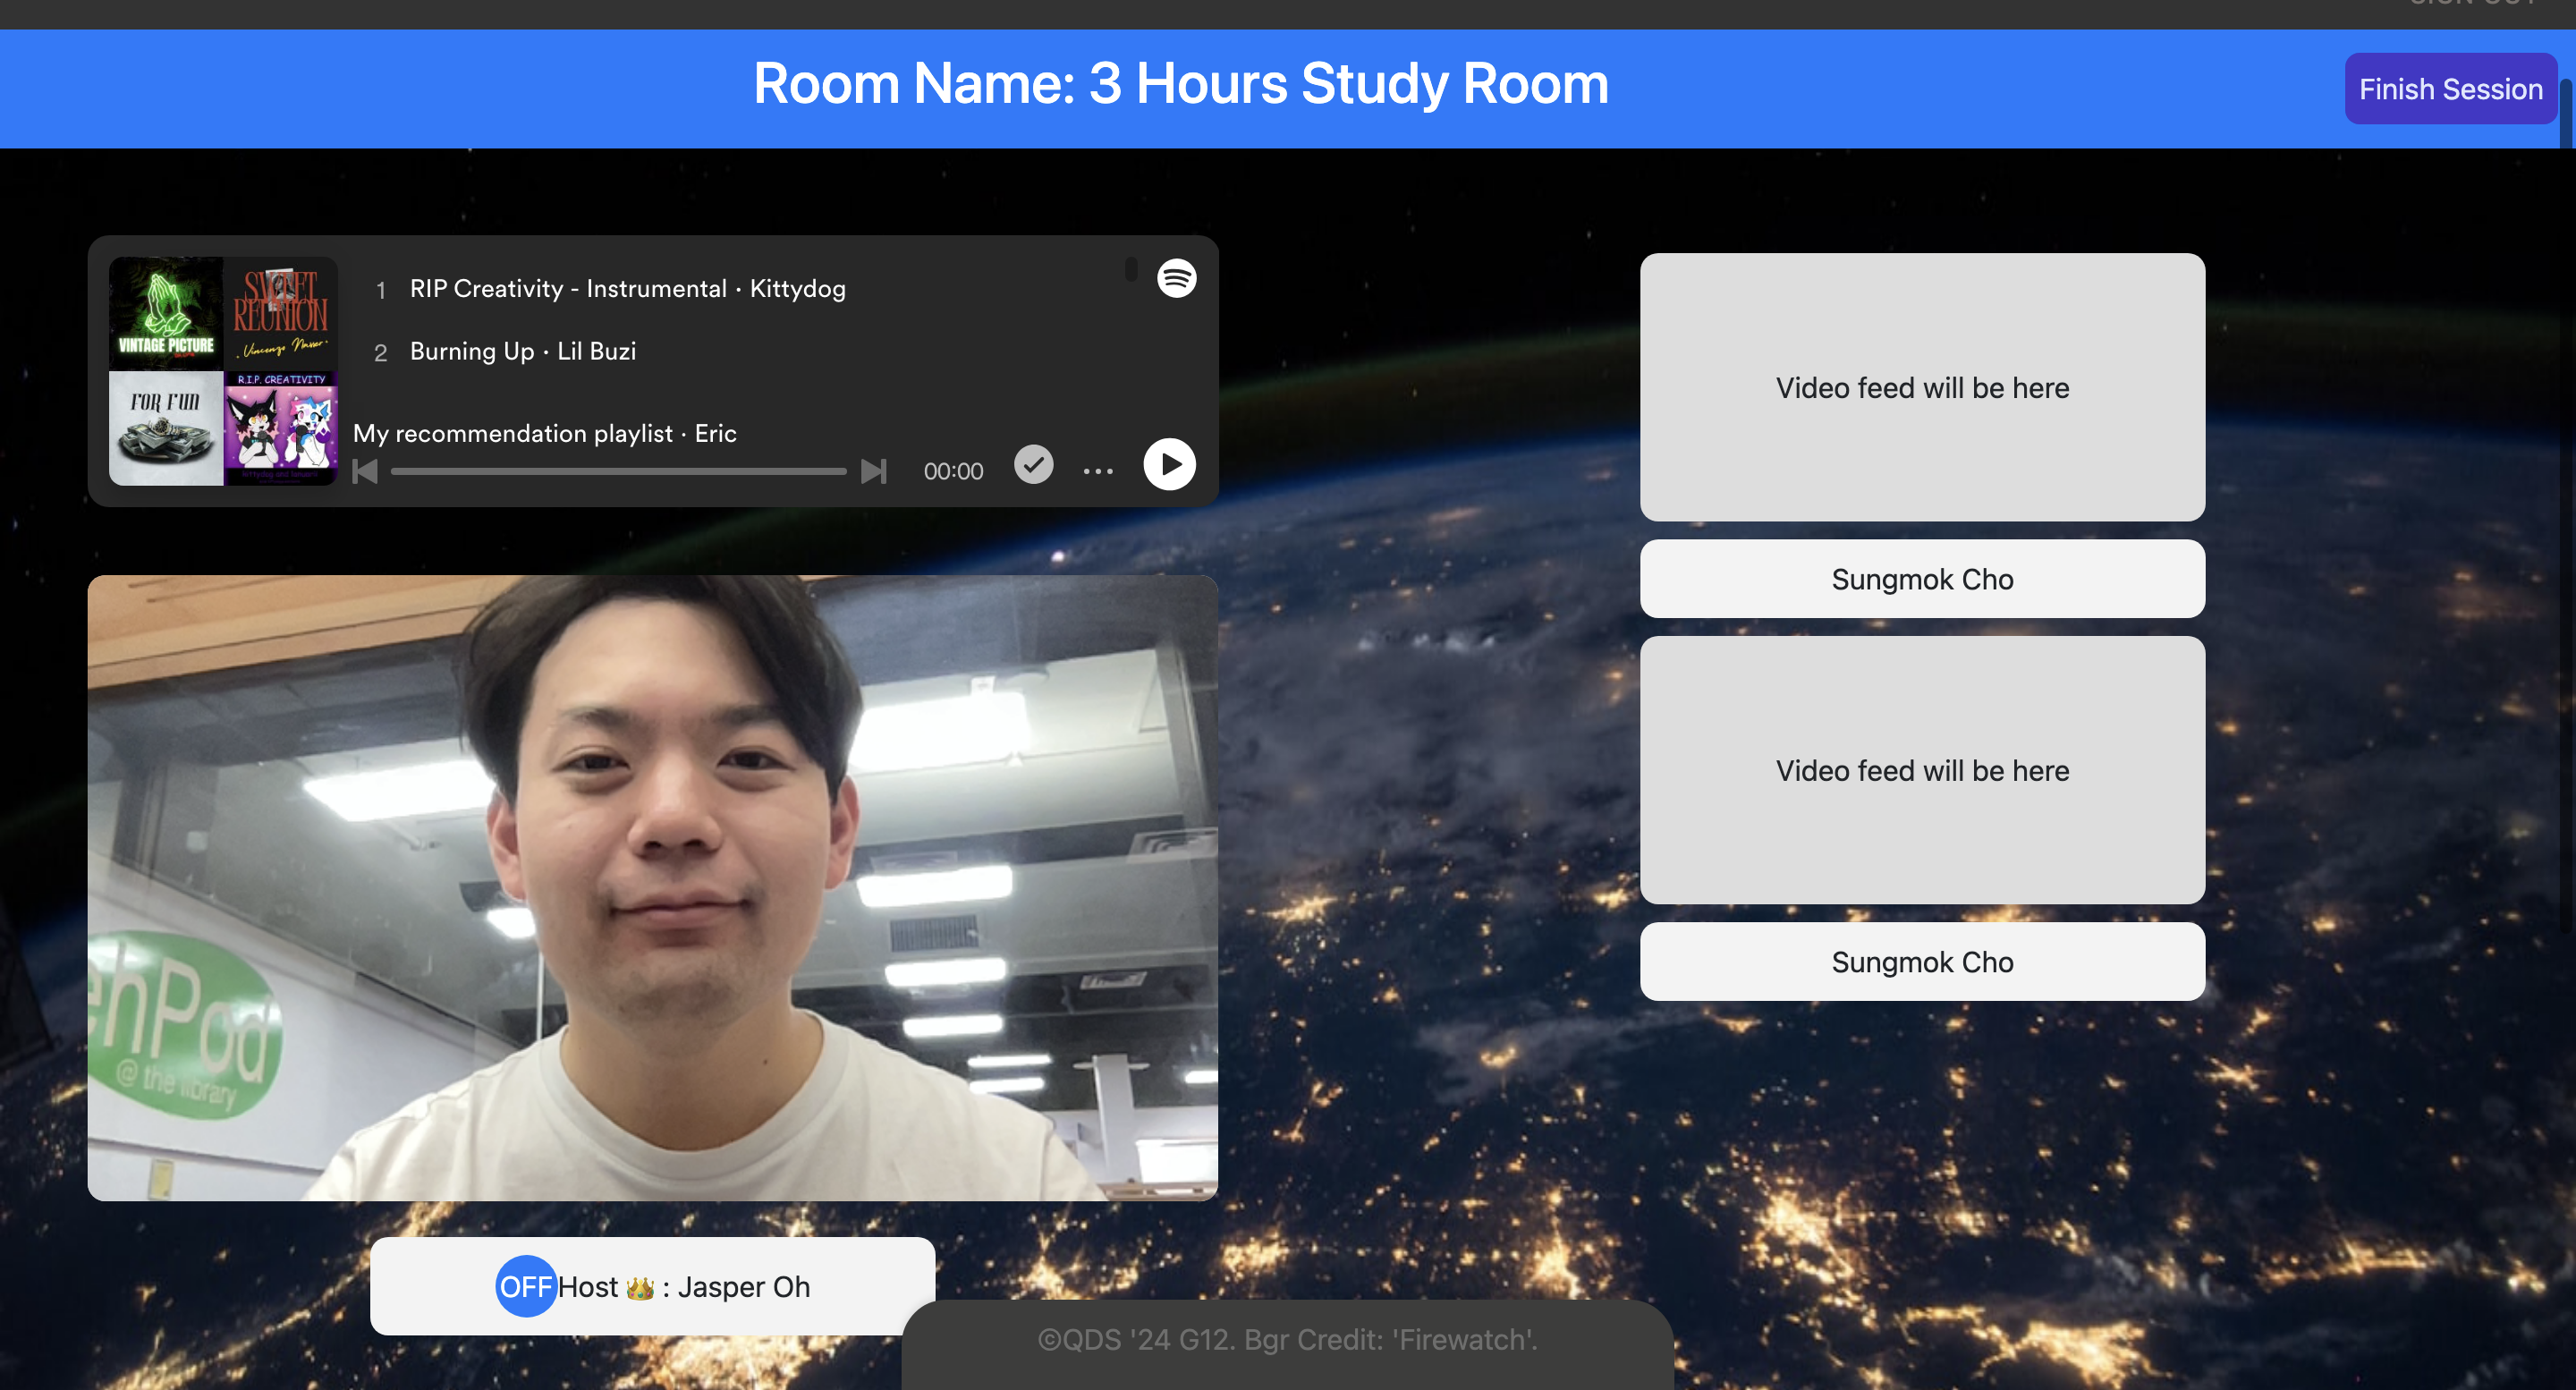Viewport: 2576px width, 1390px height.
Task: Click the Spotify track progress bar
Action: [618, 471]
